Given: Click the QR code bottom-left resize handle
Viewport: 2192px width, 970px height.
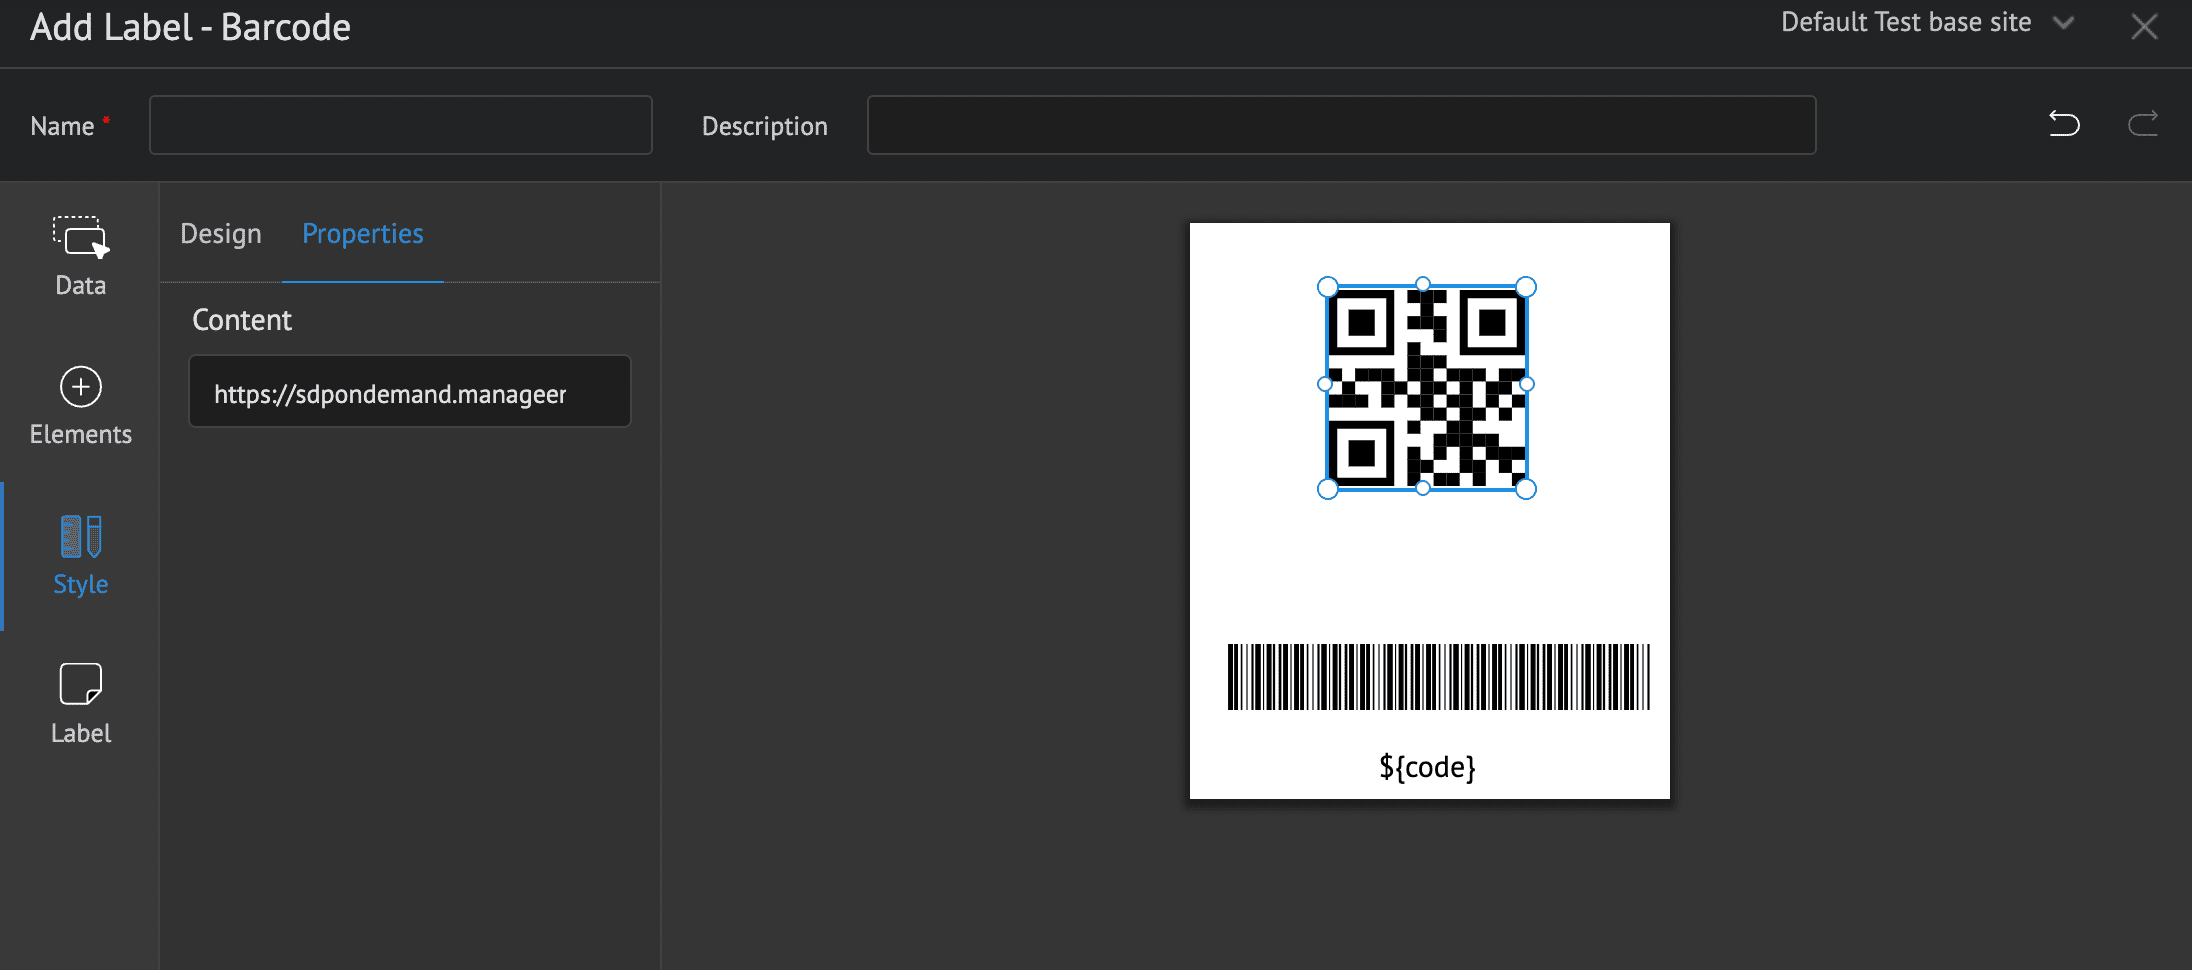Looking at the screenshot, I should 1328,489.
